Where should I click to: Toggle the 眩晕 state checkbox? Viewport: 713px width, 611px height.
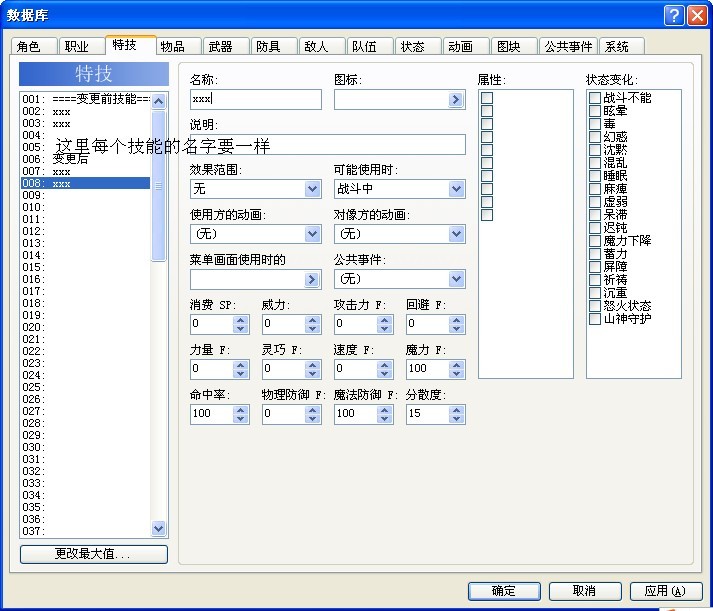click(x=595, y=110)
